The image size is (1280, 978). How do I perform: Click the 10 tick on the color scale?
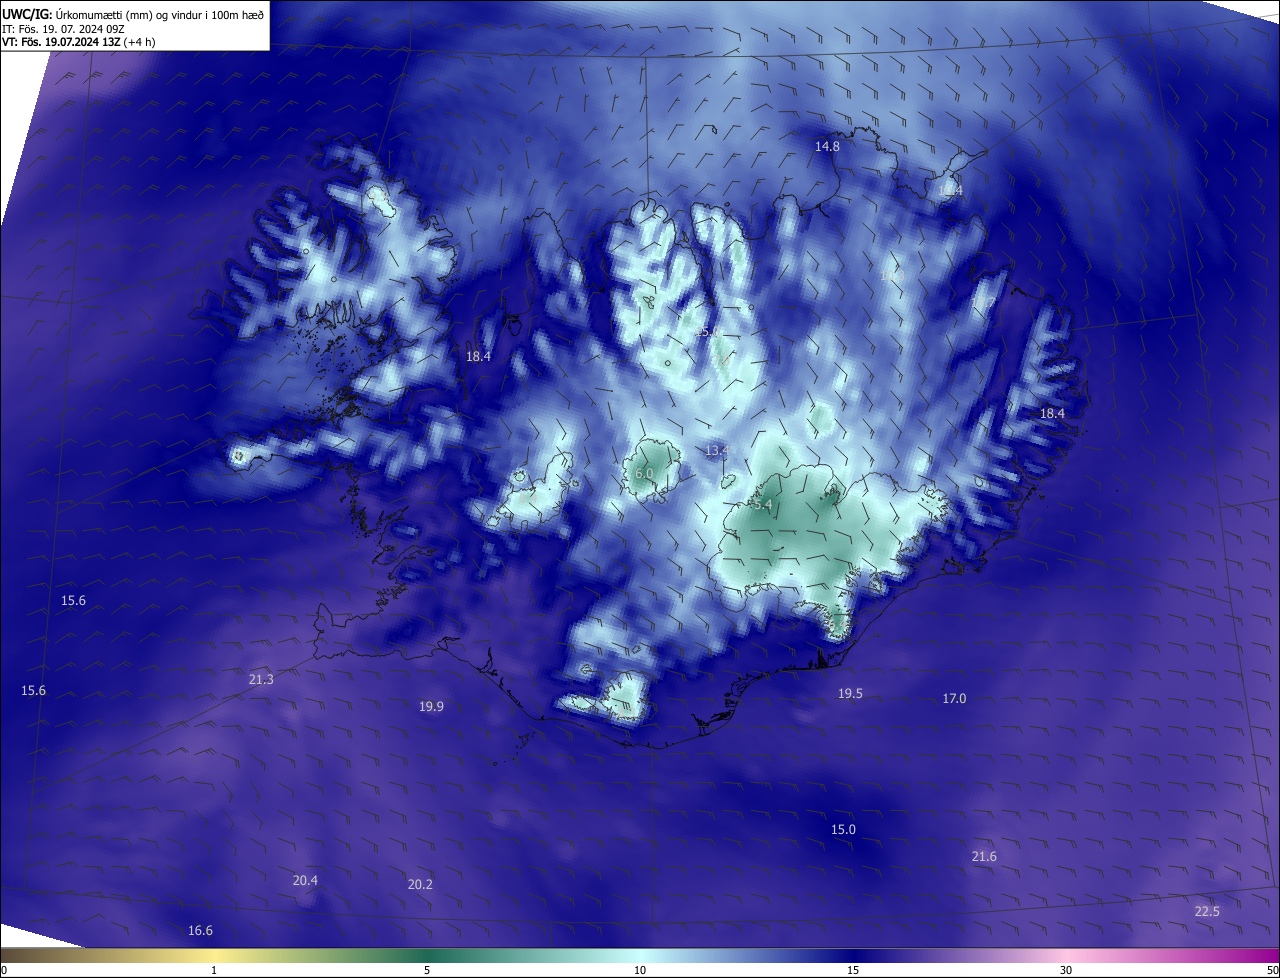tap(640, 970)
